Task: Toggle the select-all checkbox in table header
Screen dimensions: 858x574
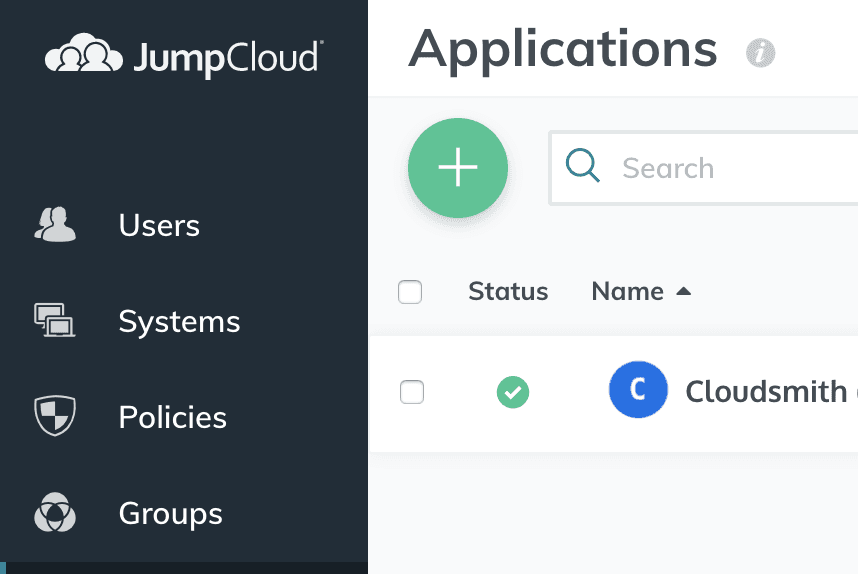Action: (x=410, y=292)
